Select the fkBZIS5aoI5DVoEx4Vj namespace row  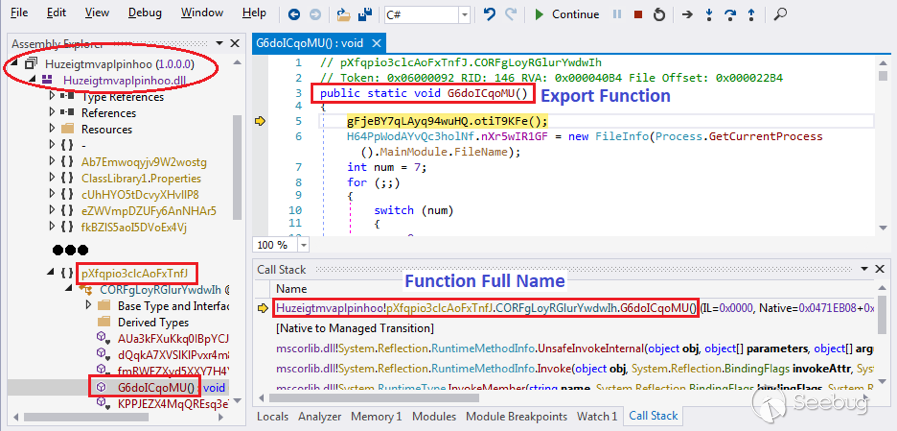(134, 227)
